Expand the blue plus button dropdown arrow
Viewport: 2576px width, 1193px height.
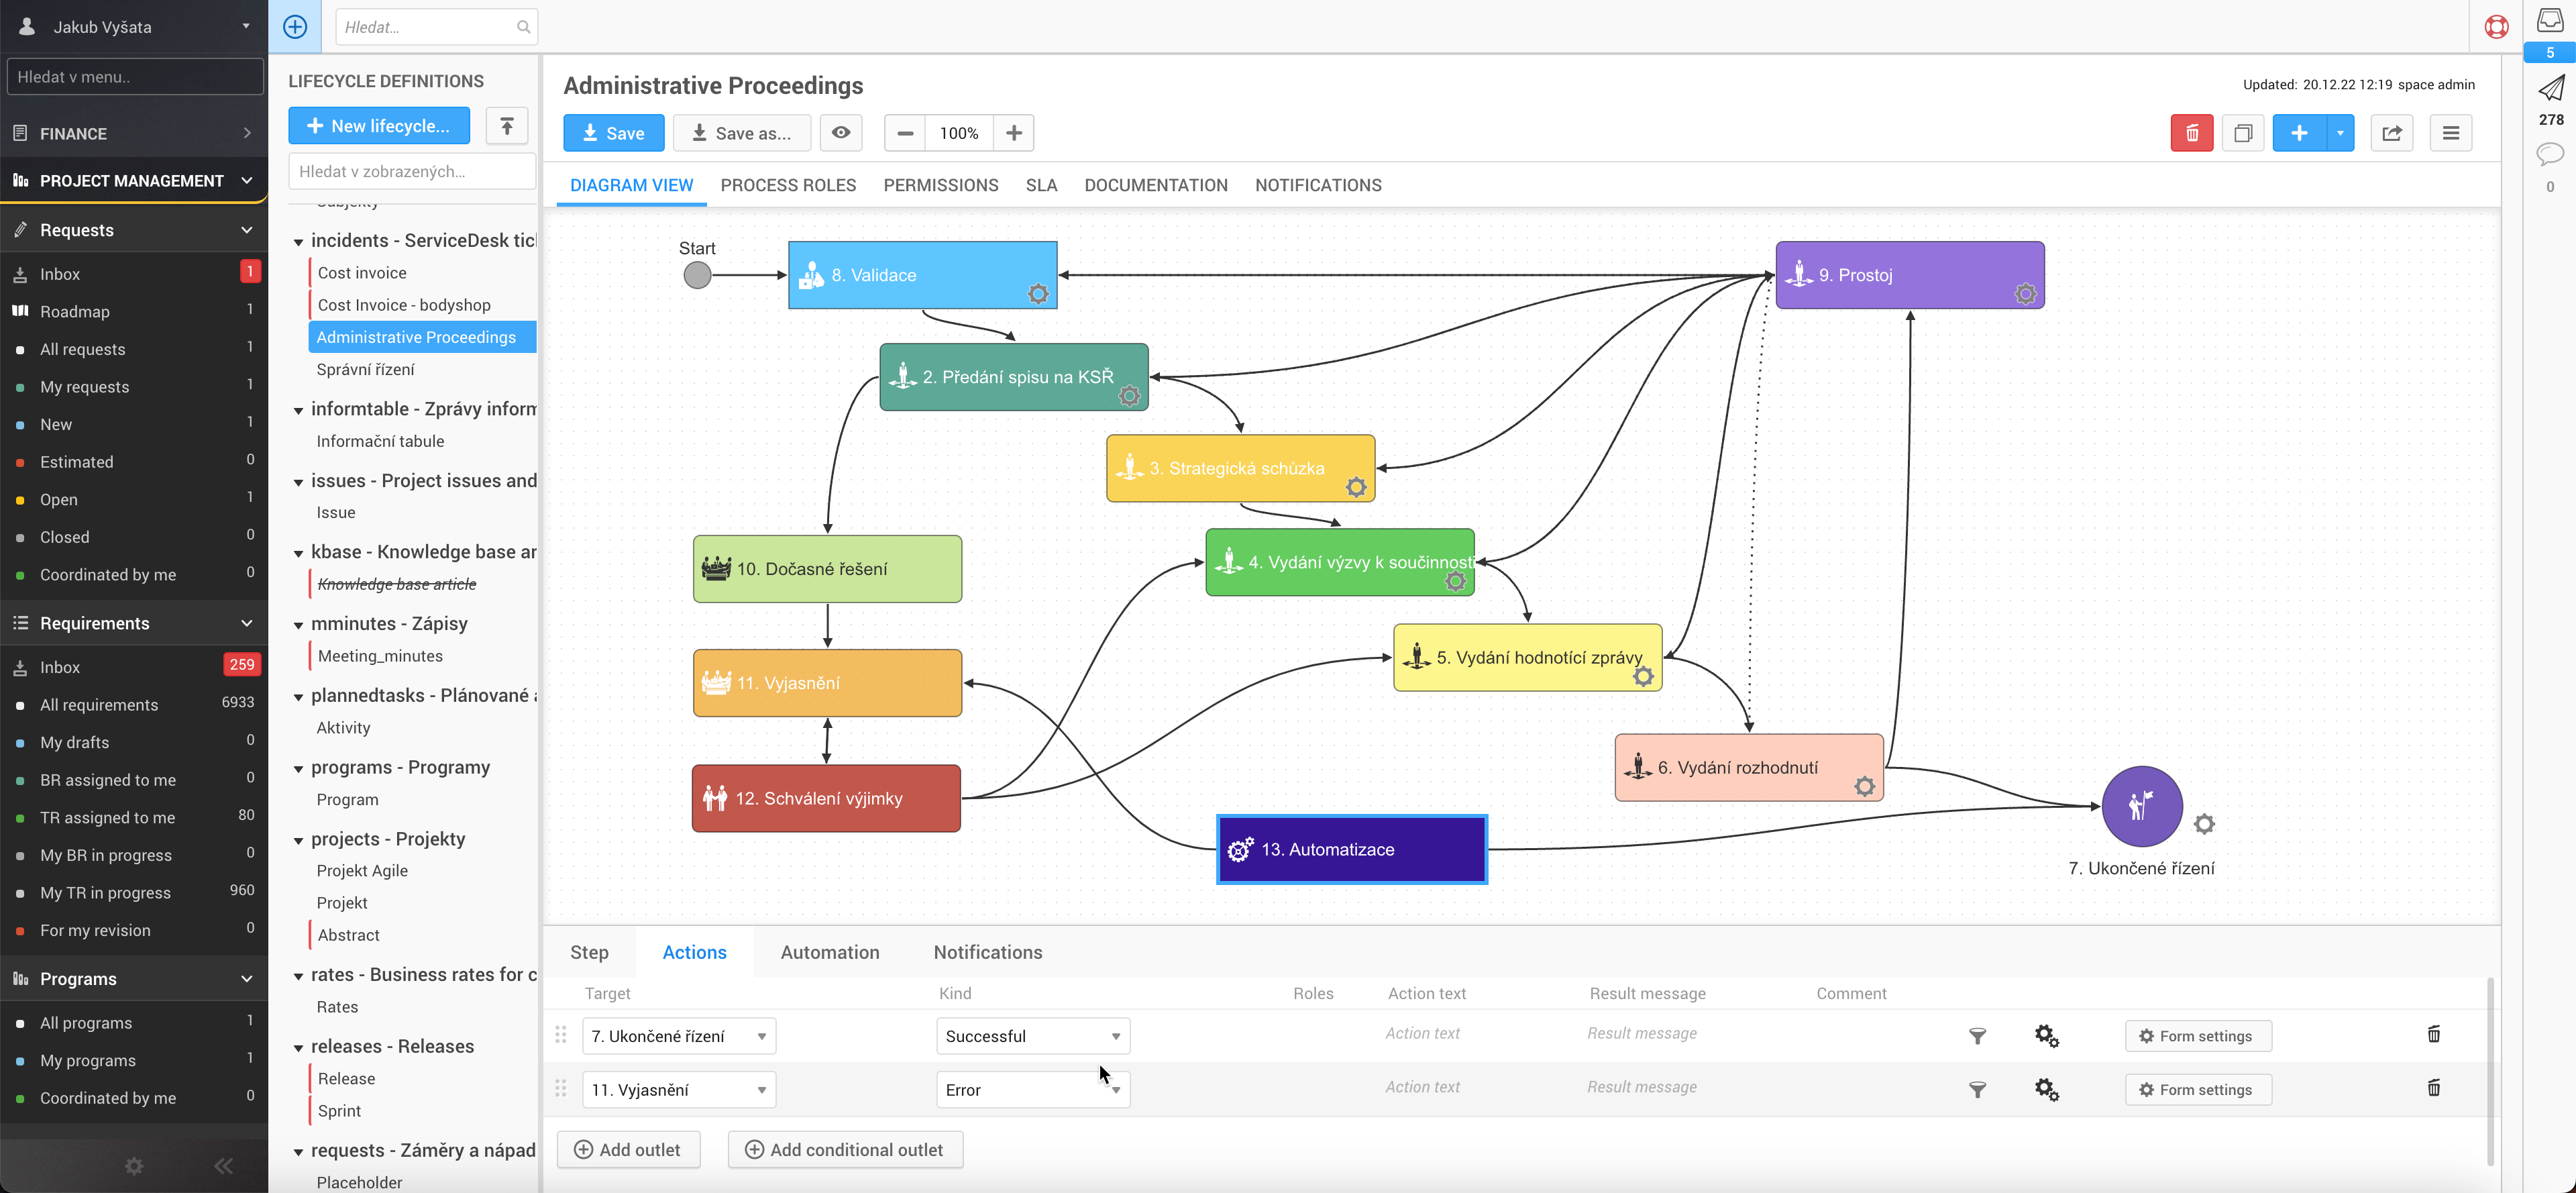click(x=2340, y=133)
